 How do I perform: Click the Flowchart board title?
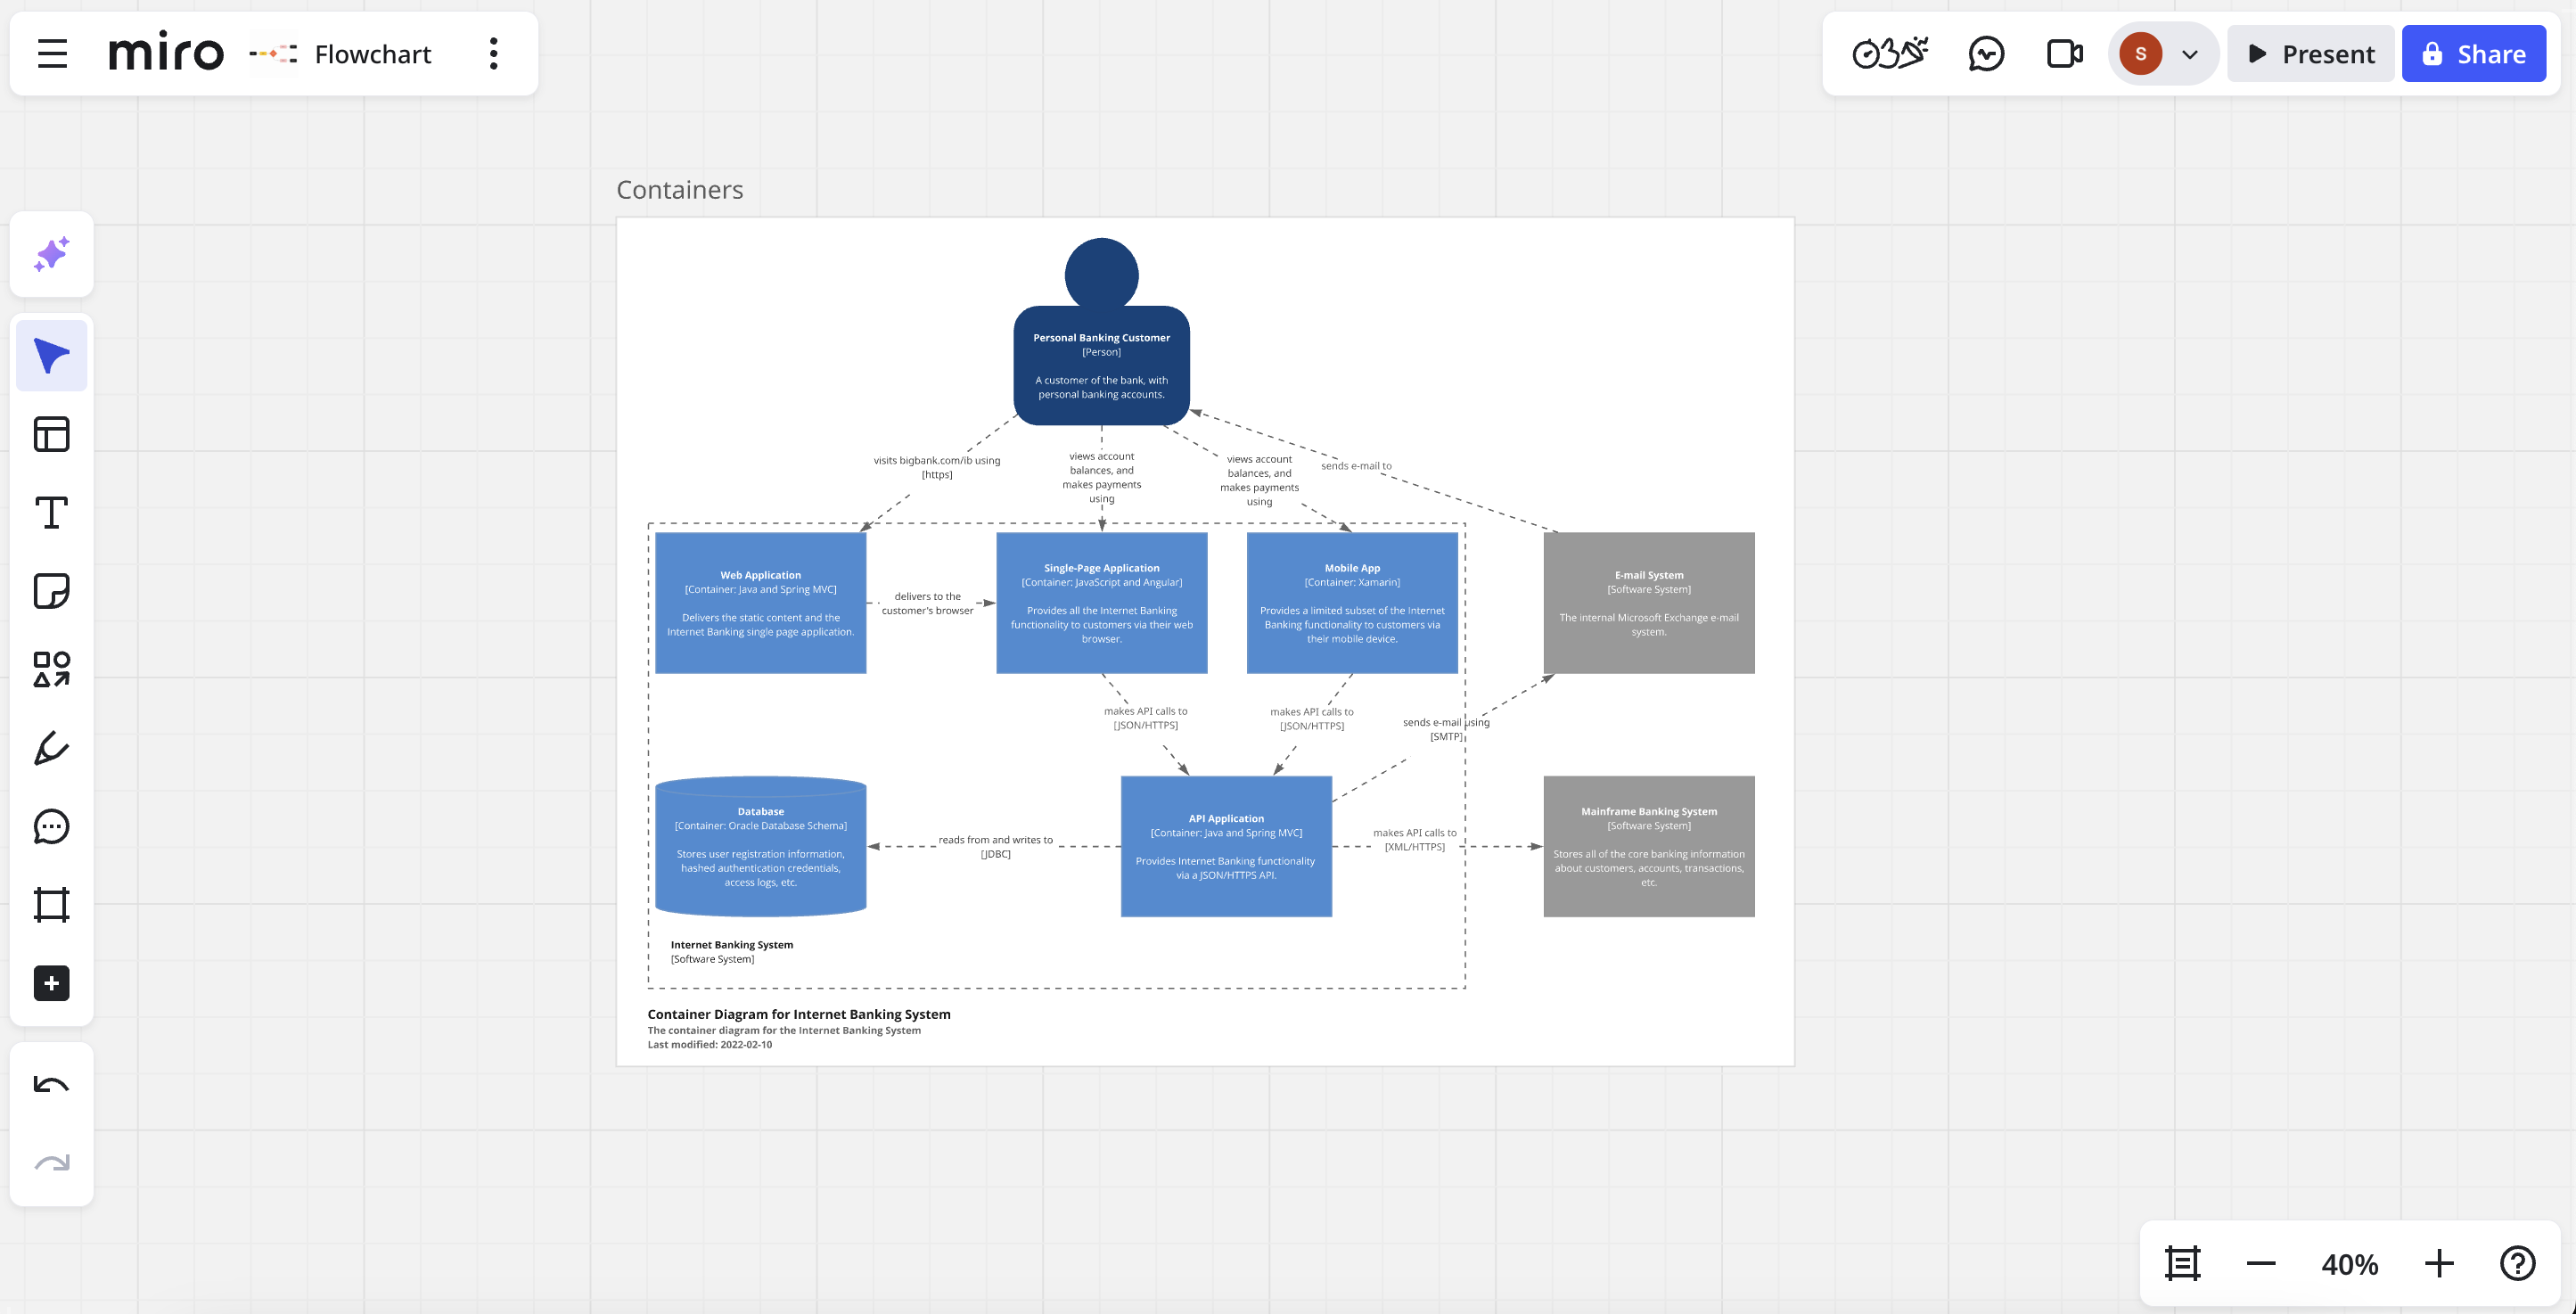coord(373,54)
